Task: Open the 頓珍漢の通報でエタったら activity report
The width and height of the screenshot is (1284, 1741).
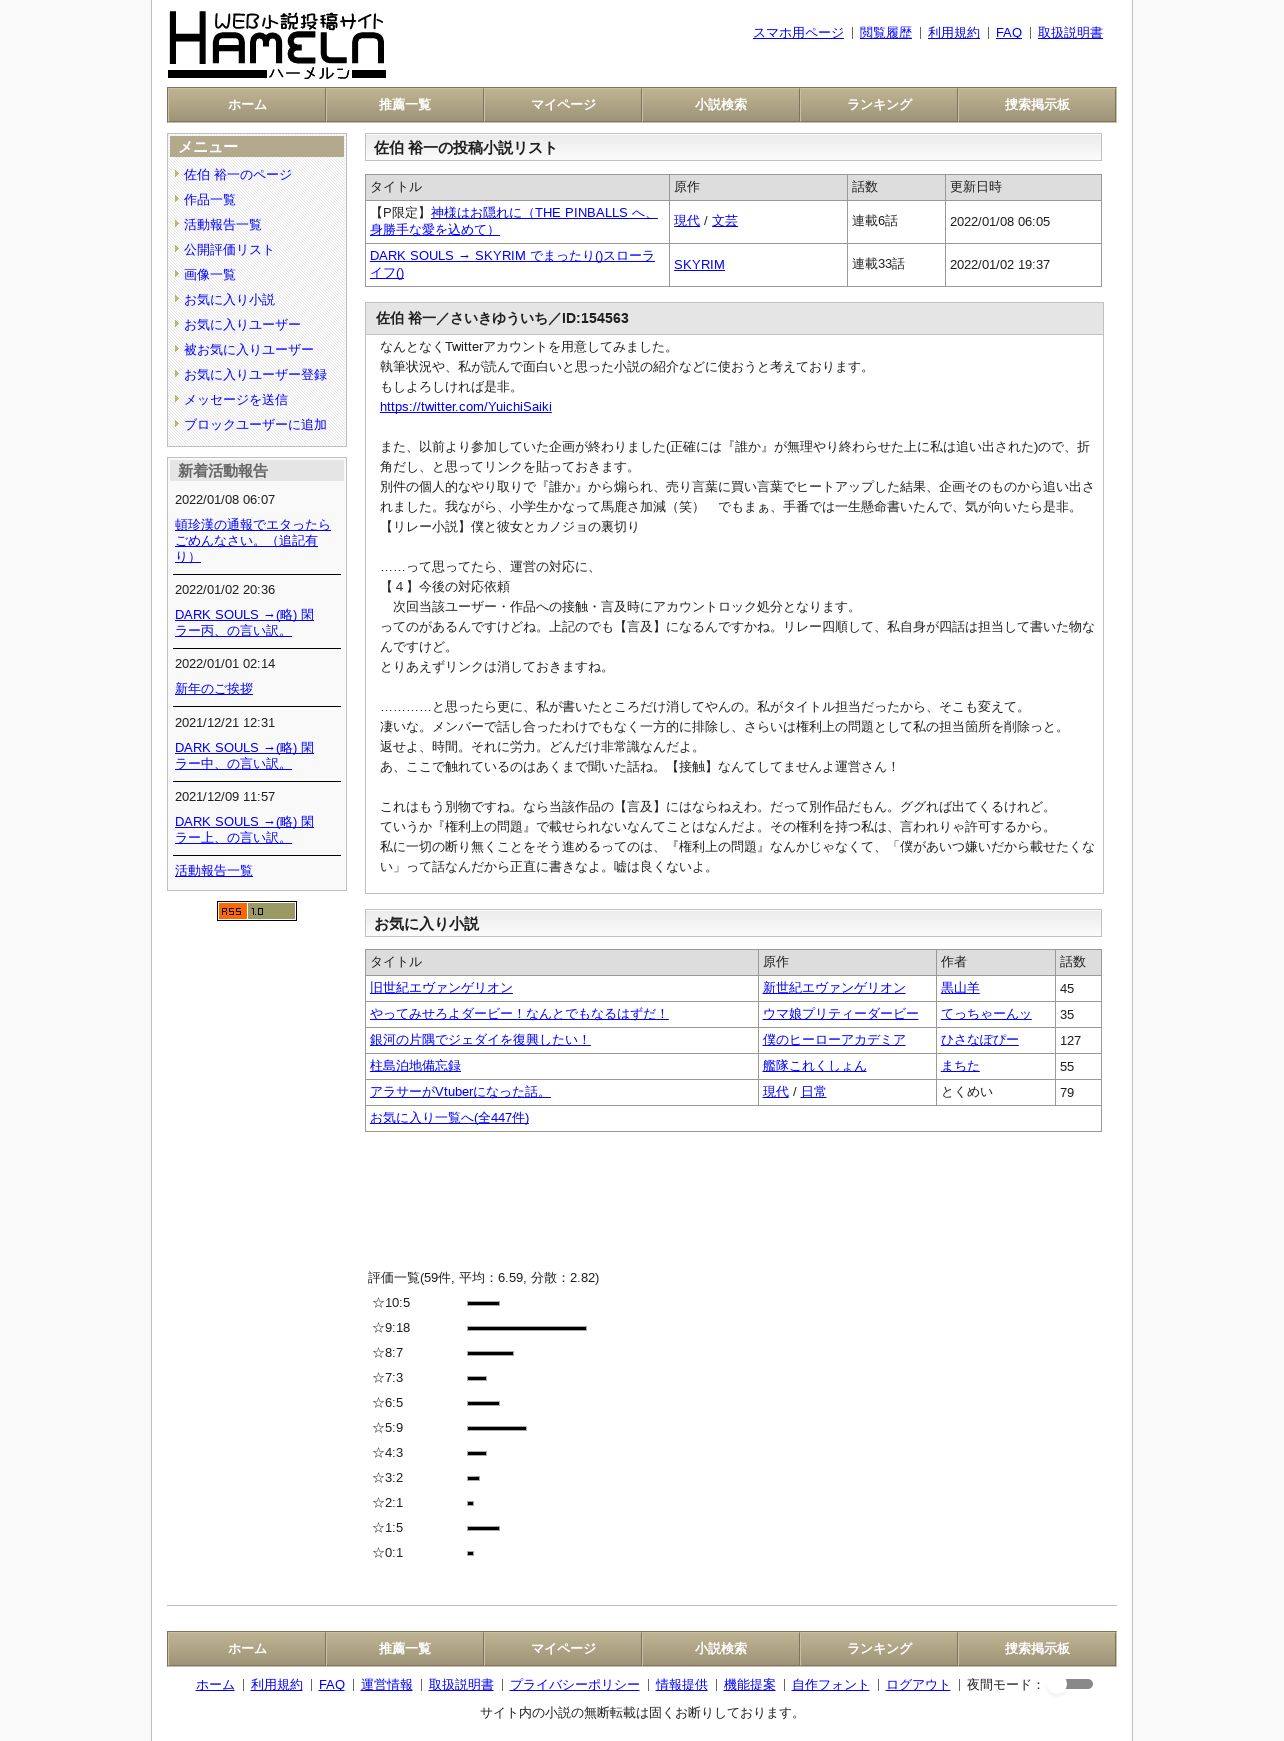Action: point(252,541)
